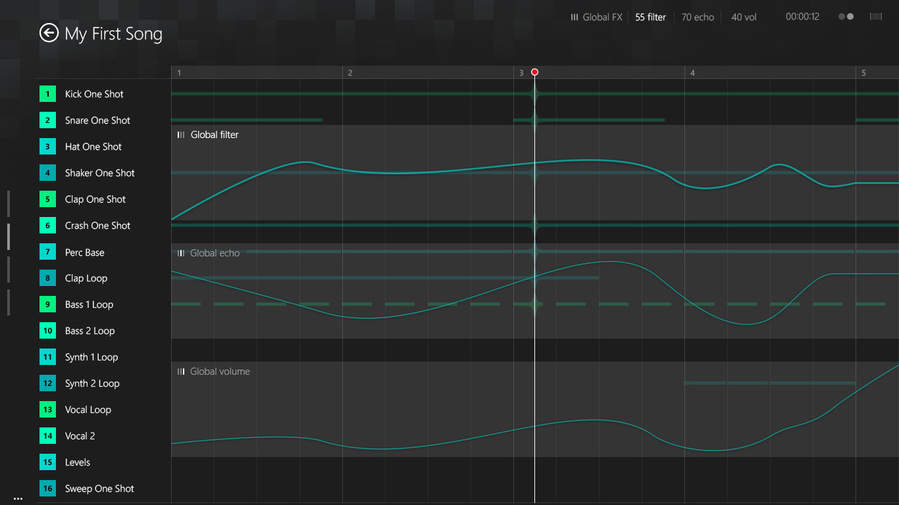Switch to the 55 filter tab
This screenshot has height=505, width=899.
(x=650, y=17)
